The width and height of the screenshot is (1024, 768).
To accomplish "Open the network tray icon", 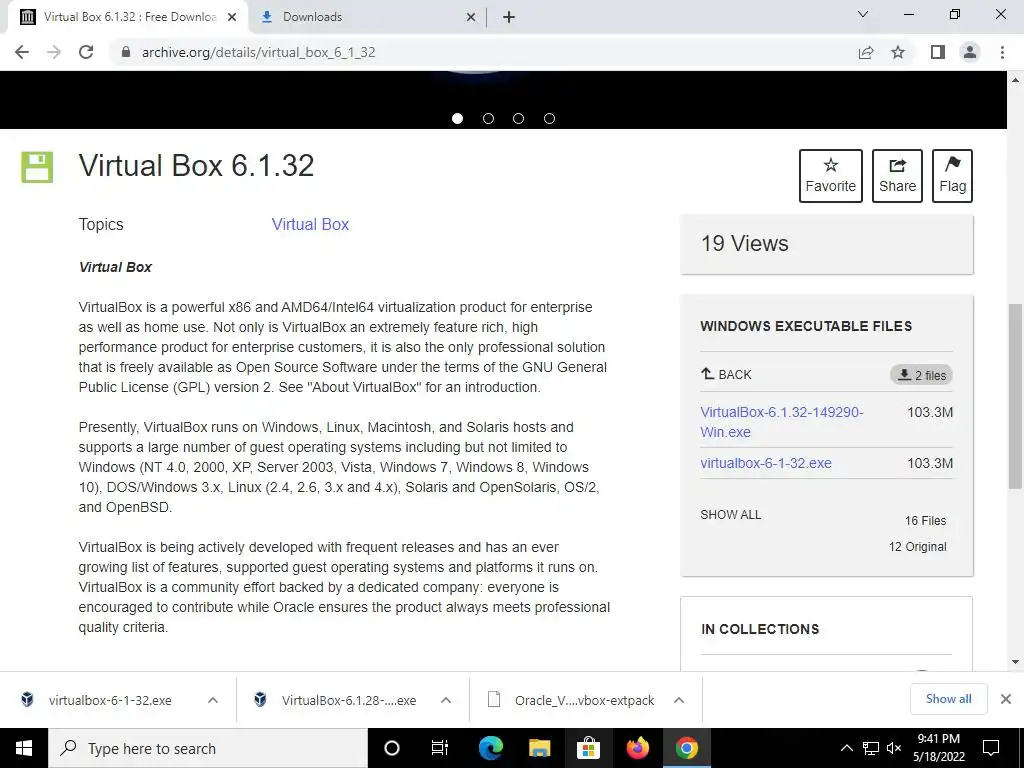I will 871,748.
